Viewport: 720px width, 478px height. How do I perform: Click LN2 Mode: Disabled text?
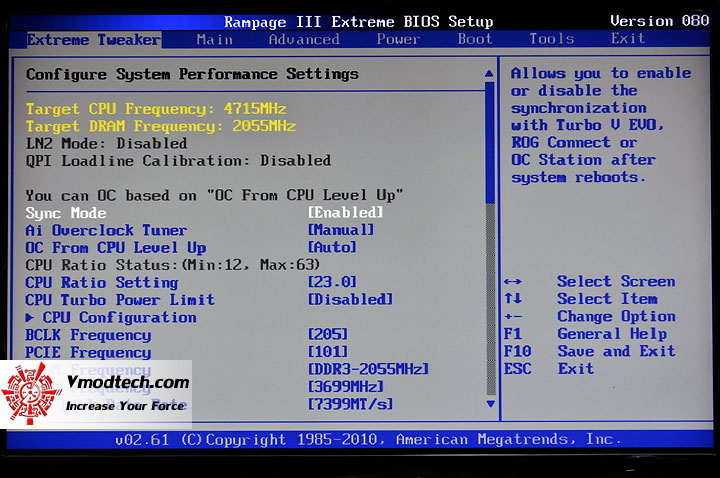(x=107, y=144)
